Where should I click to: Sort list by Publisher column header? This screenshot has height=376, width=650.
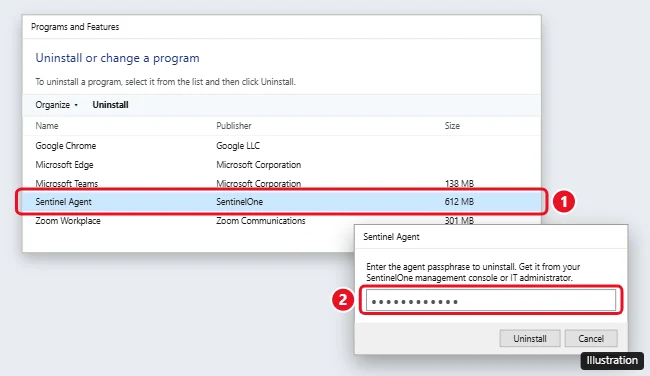(x=234, y=126)
